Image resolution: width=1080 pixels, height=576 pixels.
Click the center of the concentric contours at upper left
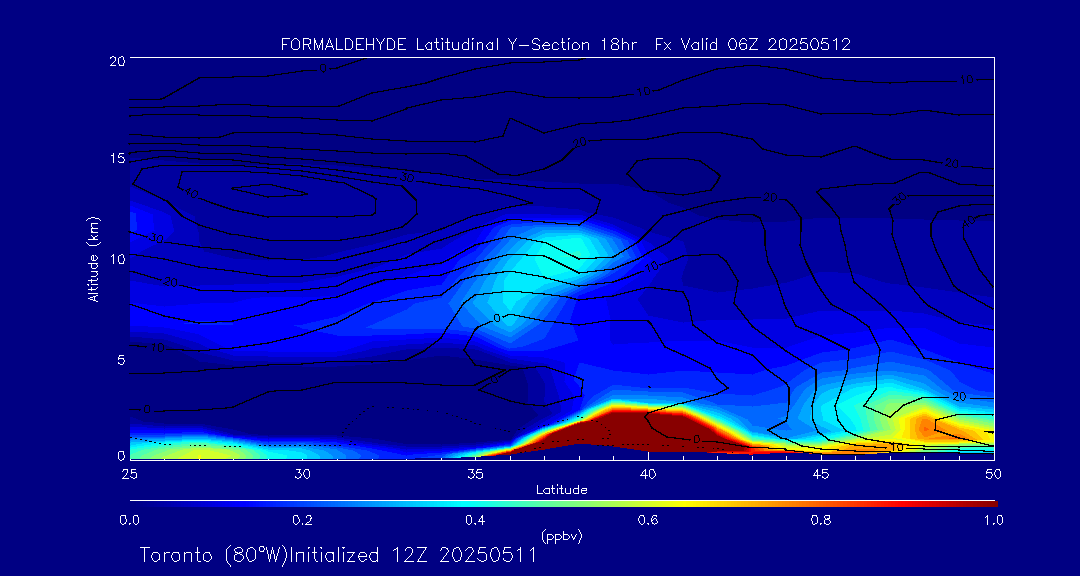(x=268, y=190)
